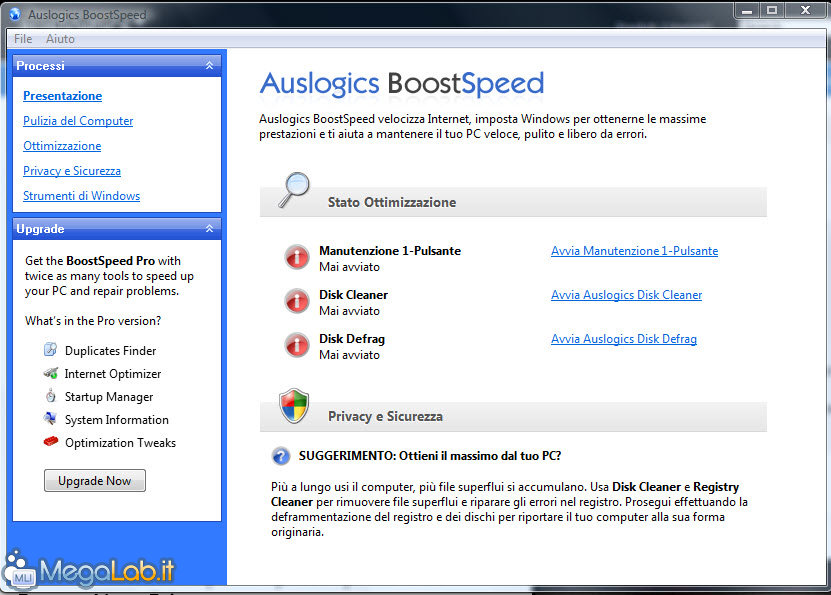
Task: Open Strumenti di Windows
Action: coord(82,196)
